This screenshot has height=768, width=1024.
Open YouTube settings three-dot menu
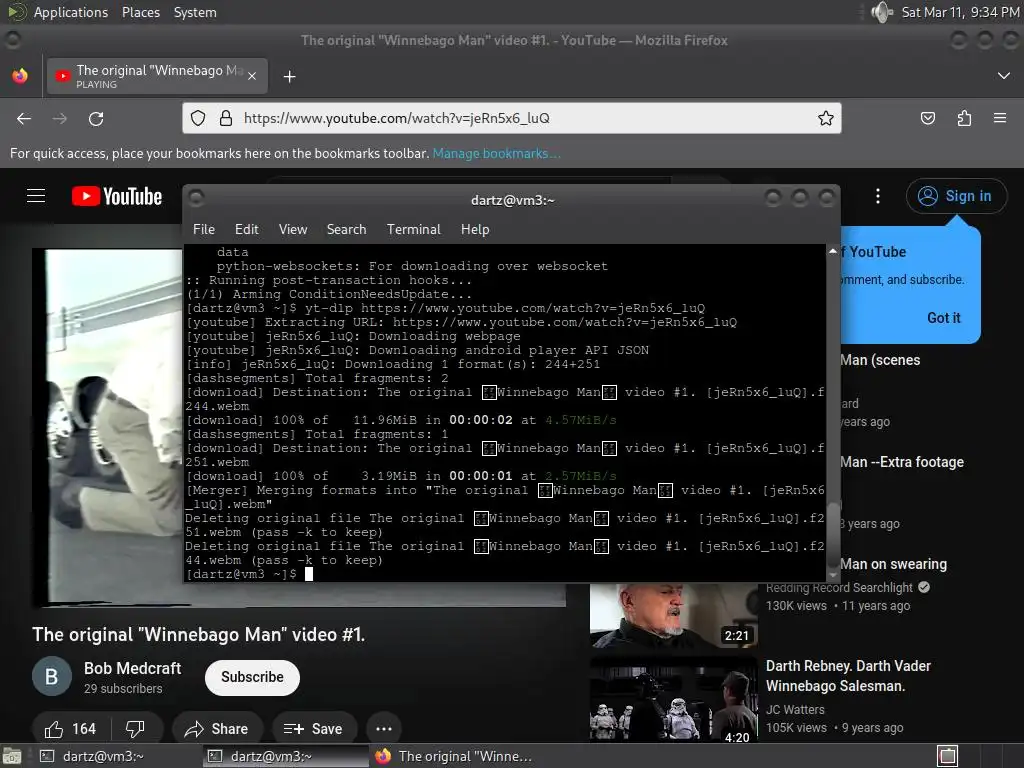[878, 196]
